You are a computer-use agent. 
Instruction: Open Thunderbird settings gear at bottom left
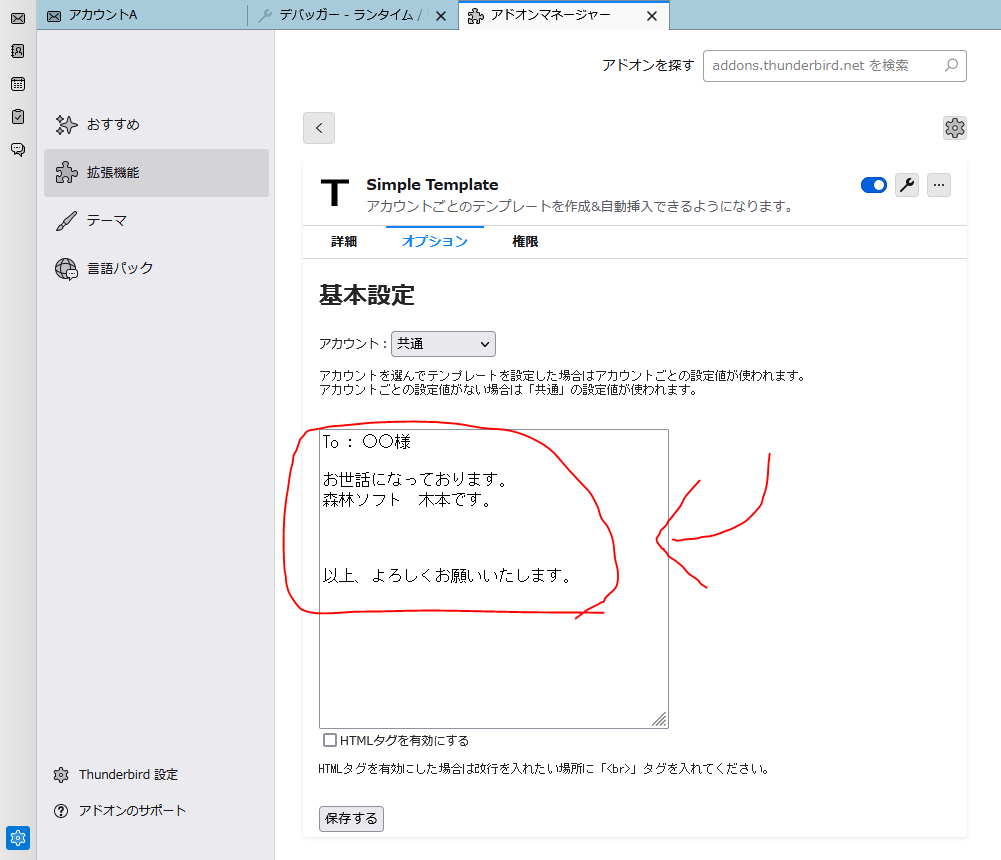pyautogui.click(x=17, y=838)
